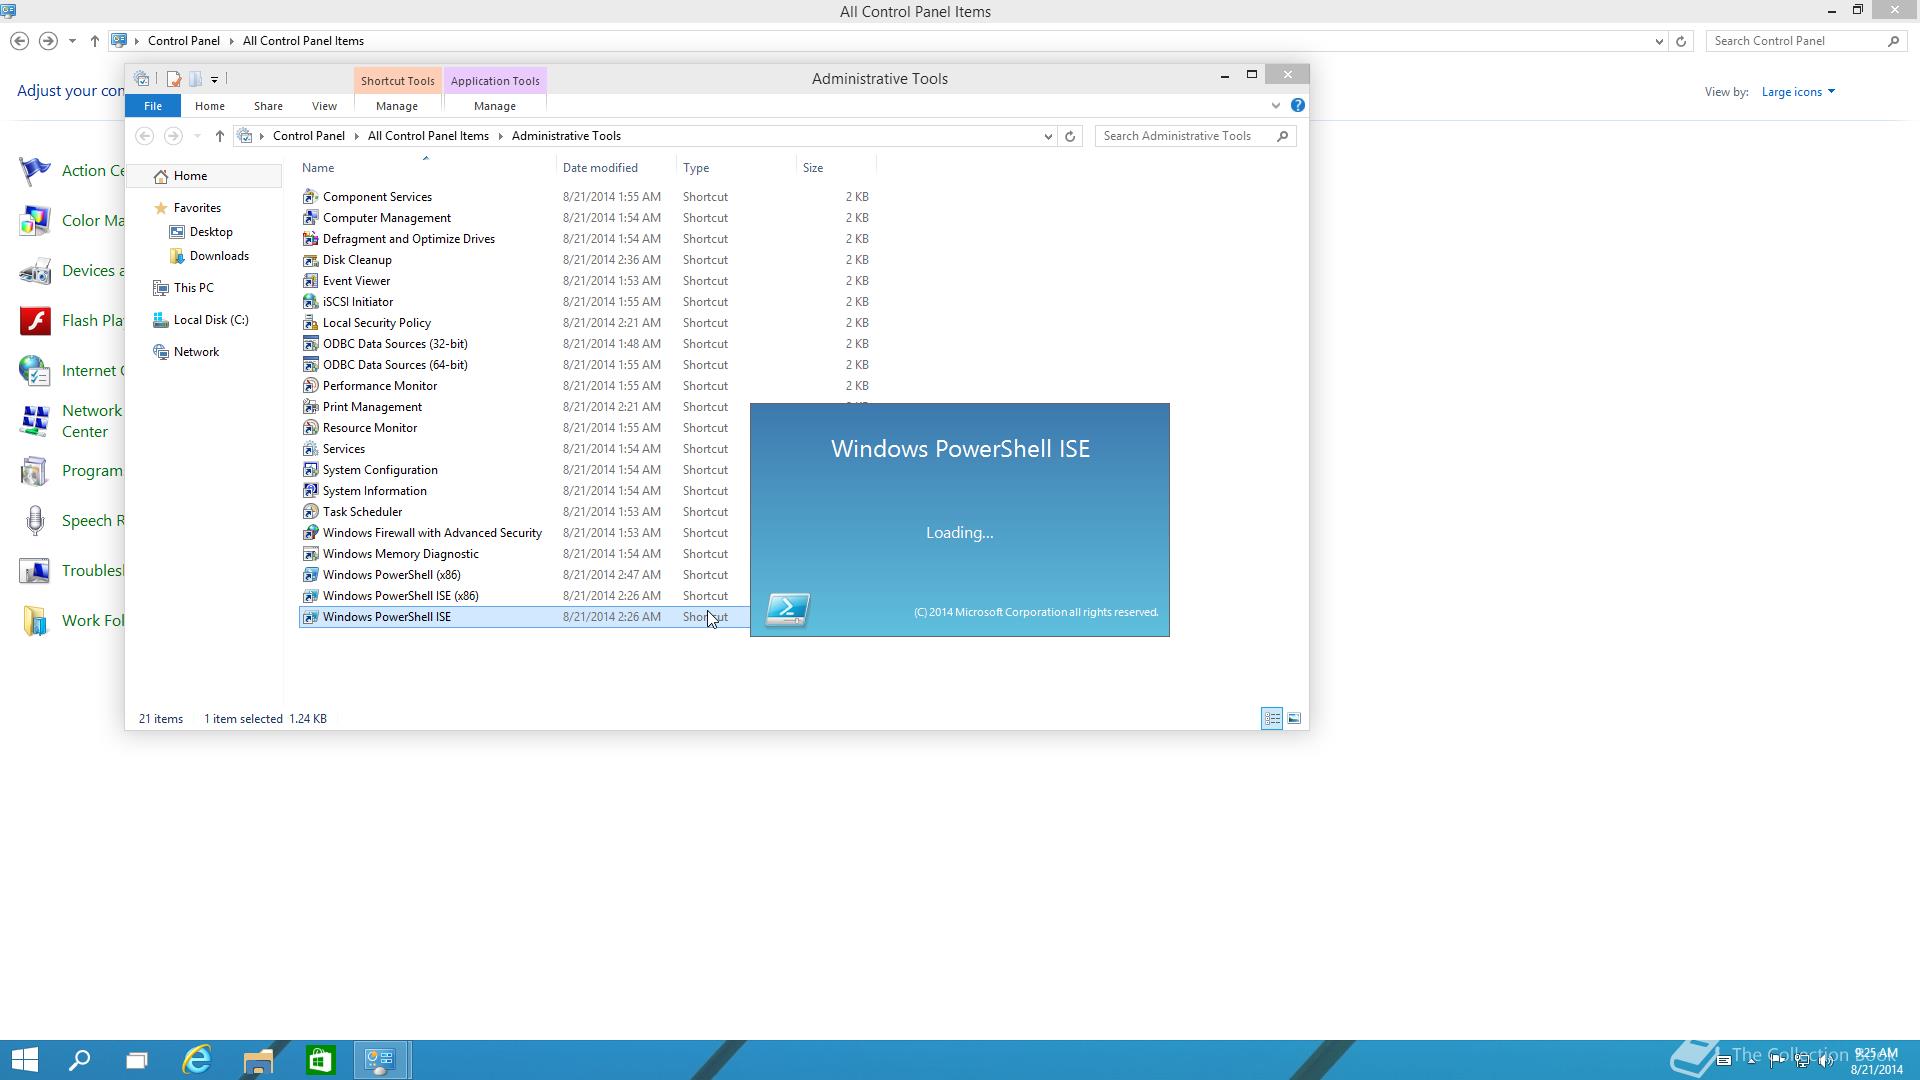Select Network in the navigation pane
The image size is (1920, 1080).
[196, 352]
